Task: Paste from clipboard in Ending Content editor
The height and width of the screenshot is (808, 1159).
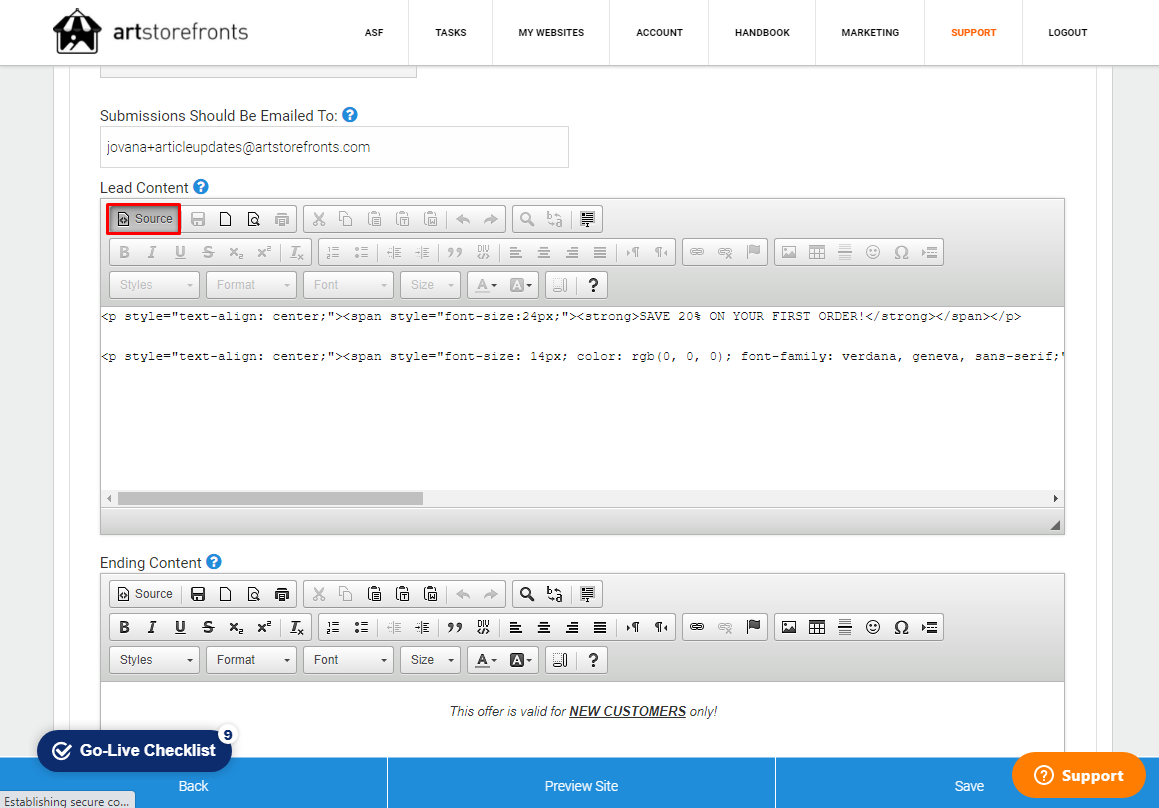Action: (x=375, y=594)
